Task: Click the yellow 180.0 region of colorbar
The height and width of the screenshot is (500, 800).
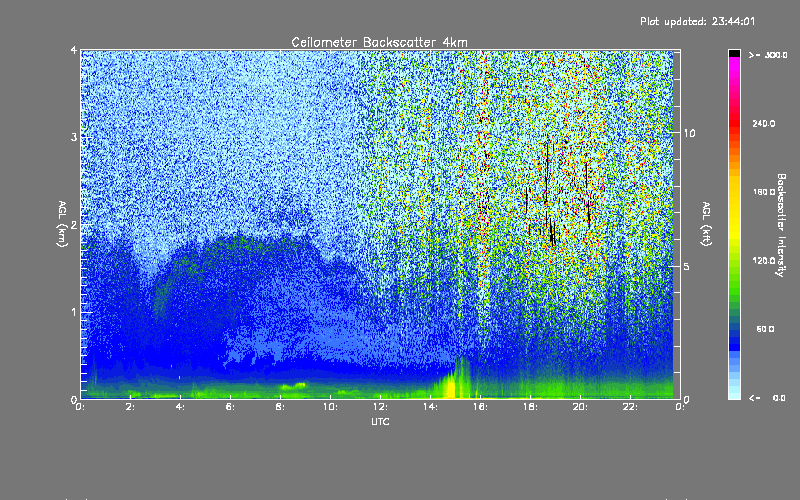Action: 734,192
